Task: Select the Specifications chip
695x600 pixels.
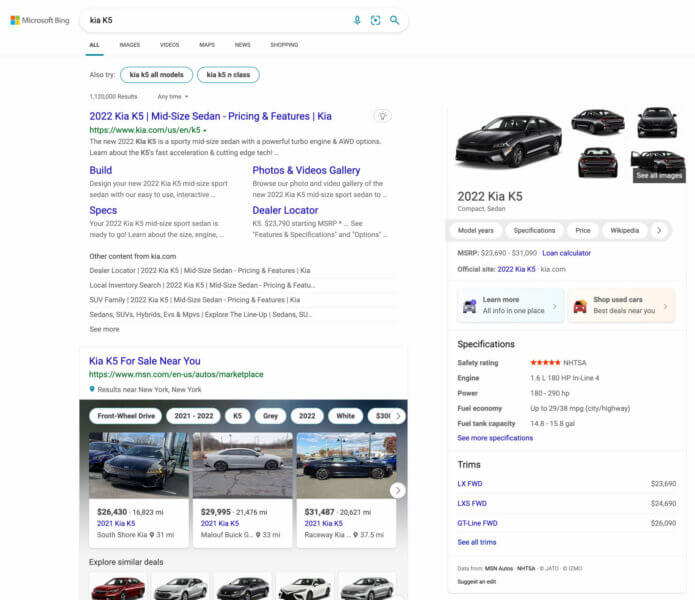Action: [534, 230]
